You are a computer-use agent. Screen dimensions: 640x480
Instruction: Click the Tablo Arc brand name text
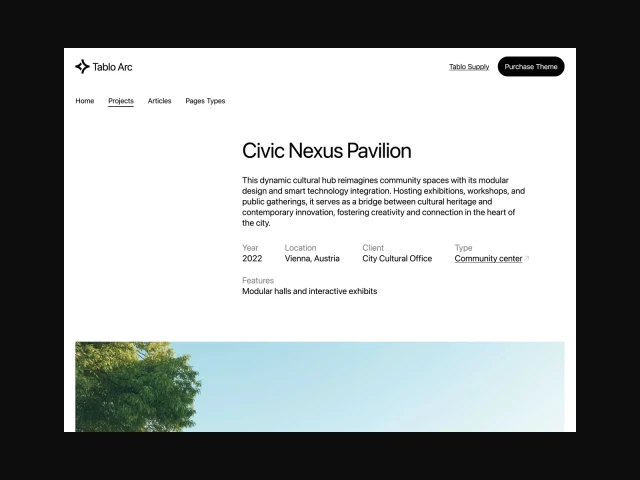tap(112, 67)
